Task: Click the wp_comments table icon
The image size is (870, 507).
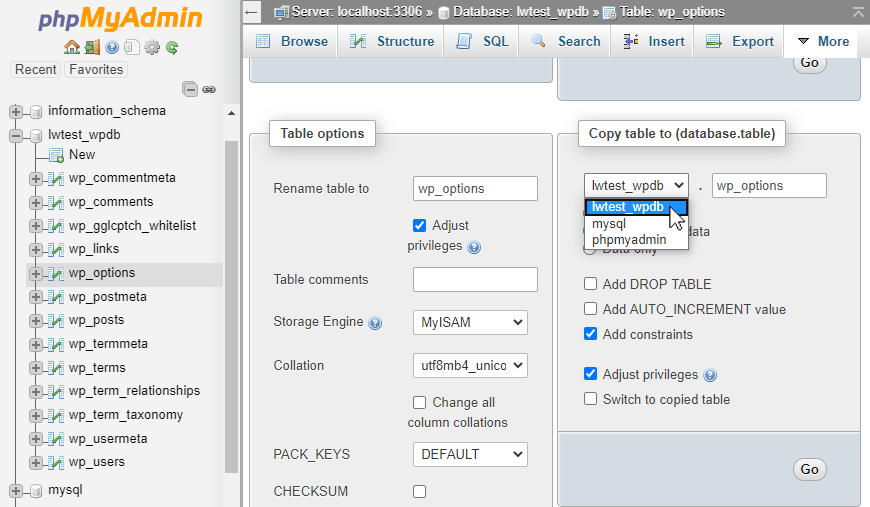Action: (x=55, y=202)
